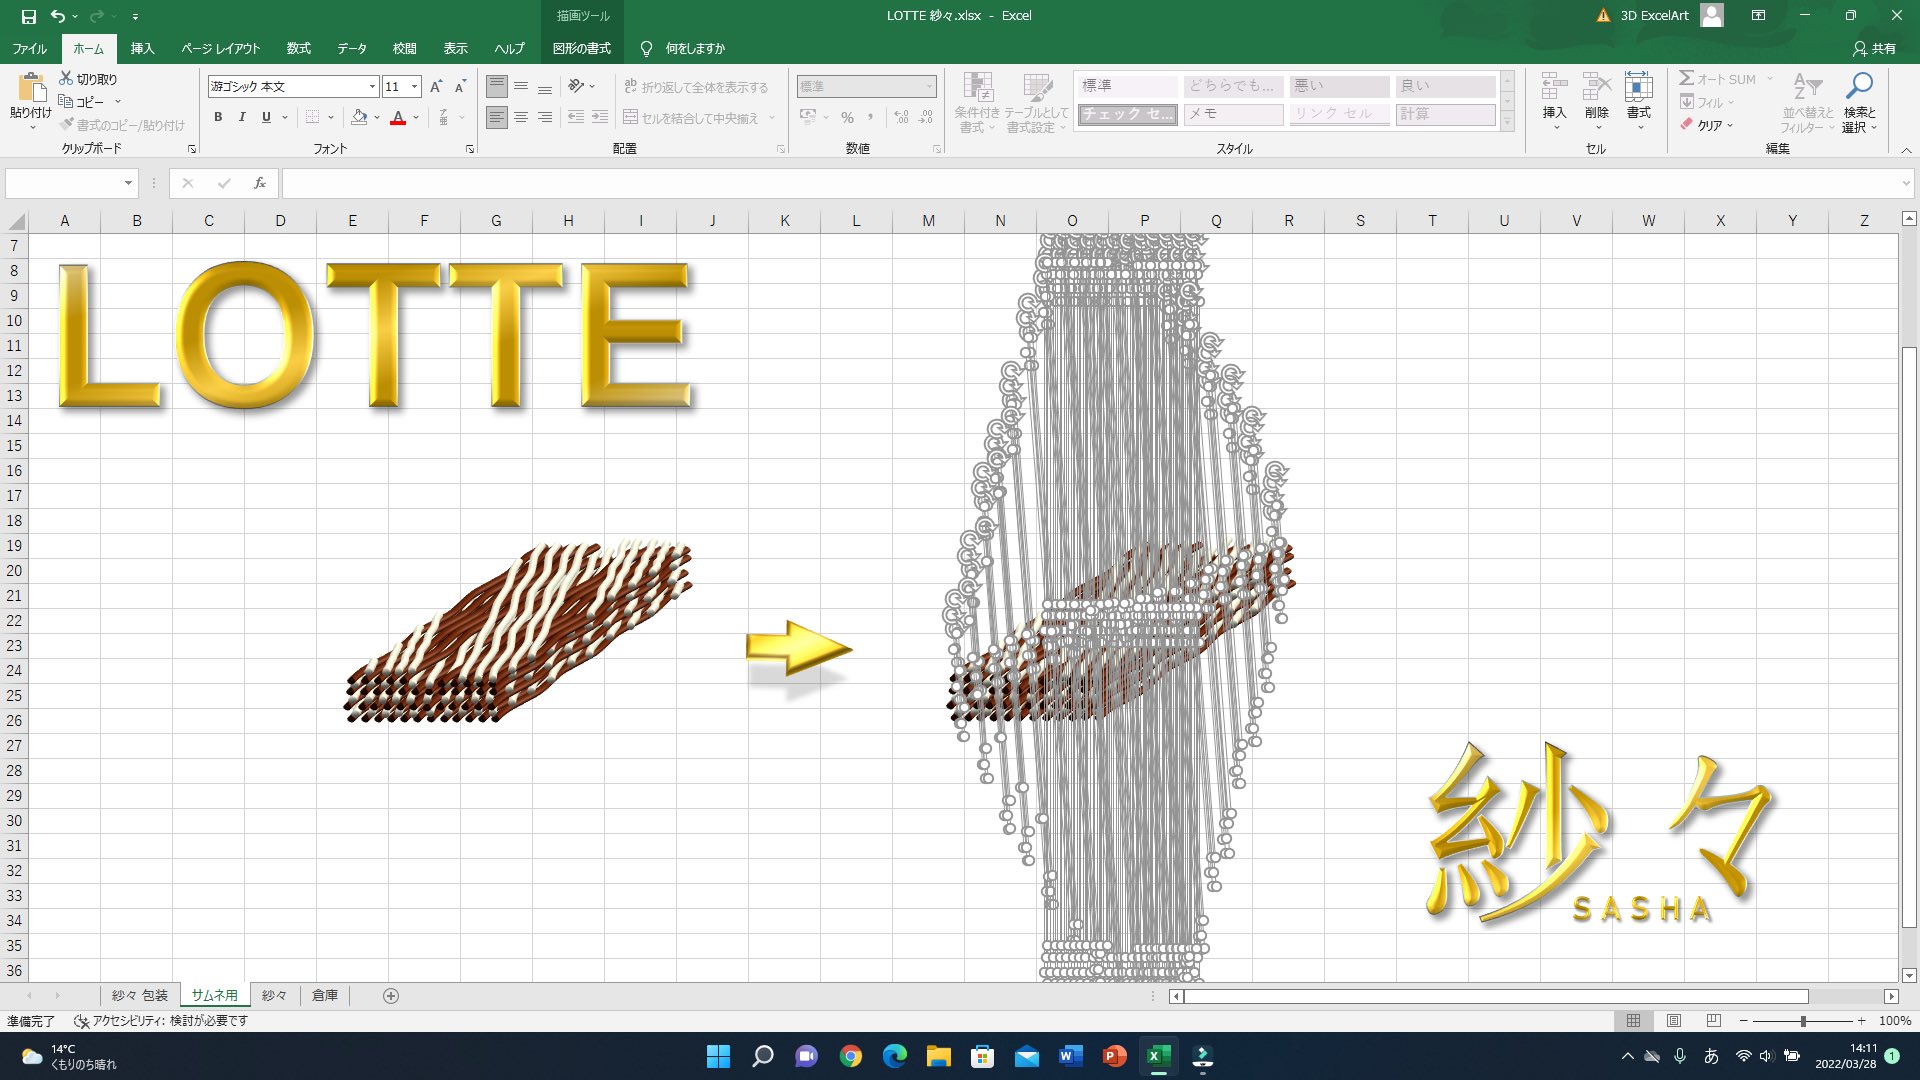Toggle Bold formatting
Viewport: 1920px width, 1080px height.
click(x=218, y=117)
